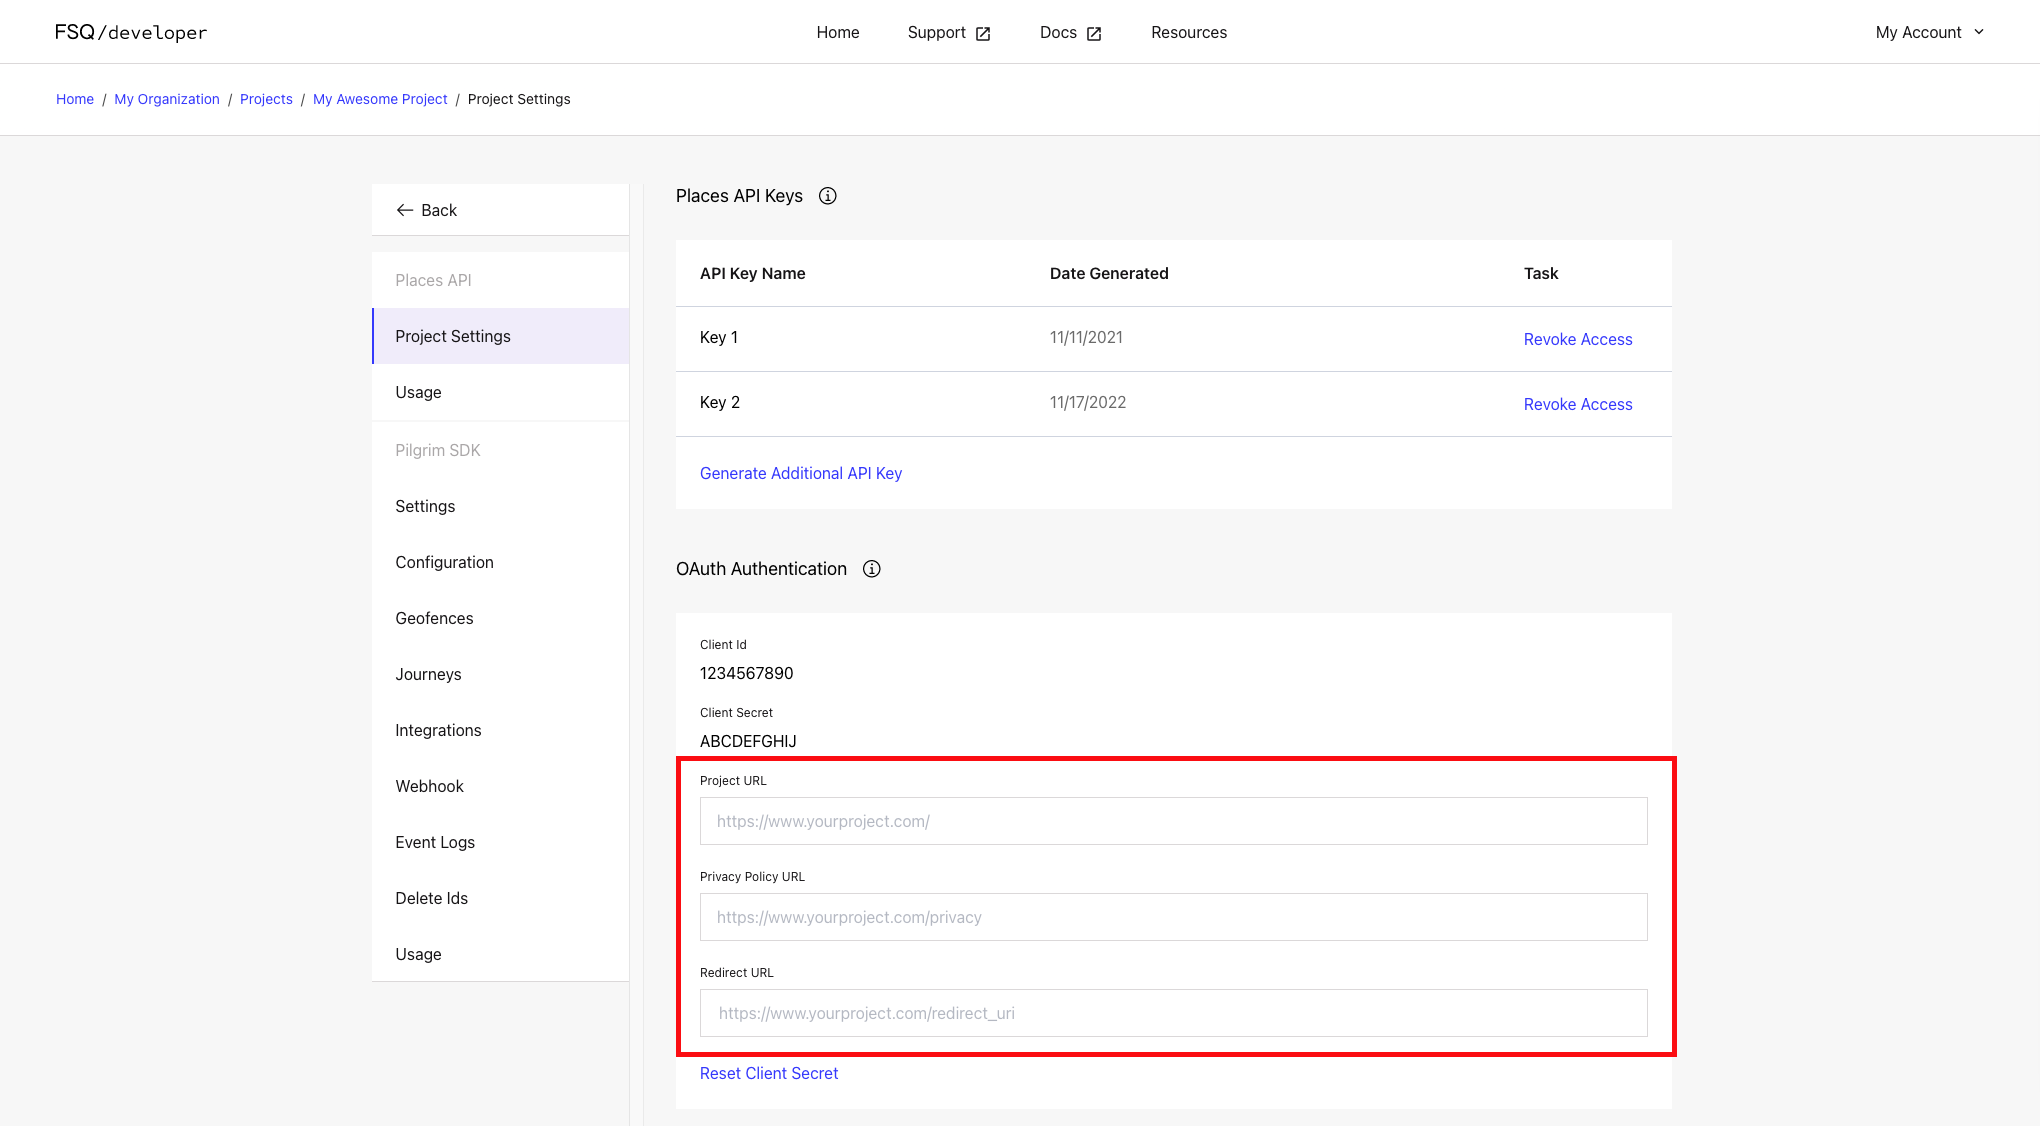Viewport: 2040px width, 1126px height.
Task: Click the OAuth Authentication info icon
Action: point(871,569)
